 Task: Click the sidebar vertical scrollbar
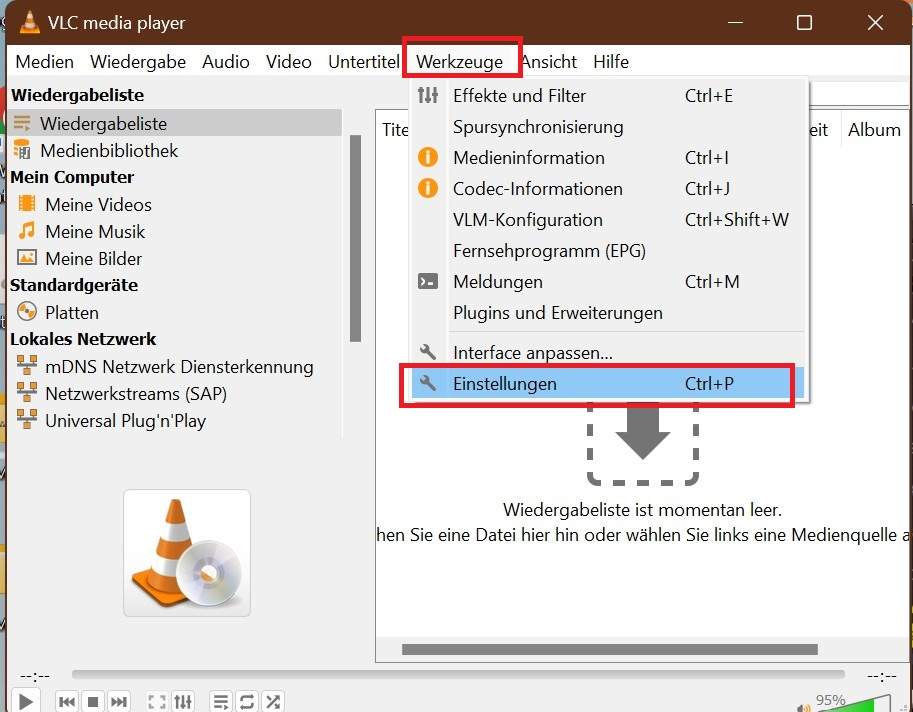[355, 238]
